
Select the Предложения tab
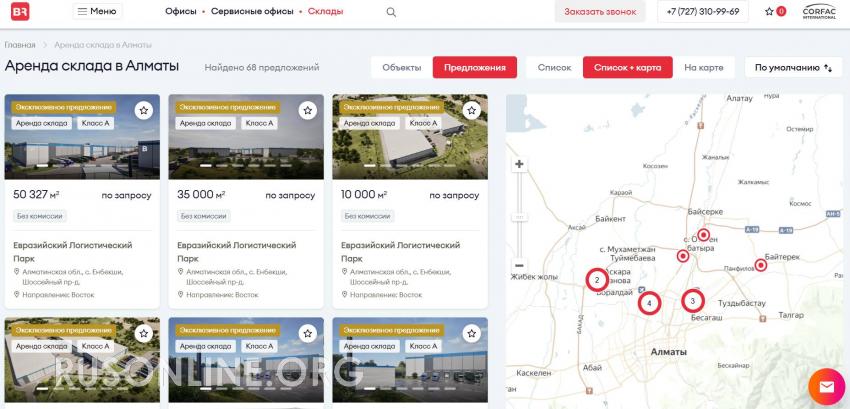pos(475,68)
